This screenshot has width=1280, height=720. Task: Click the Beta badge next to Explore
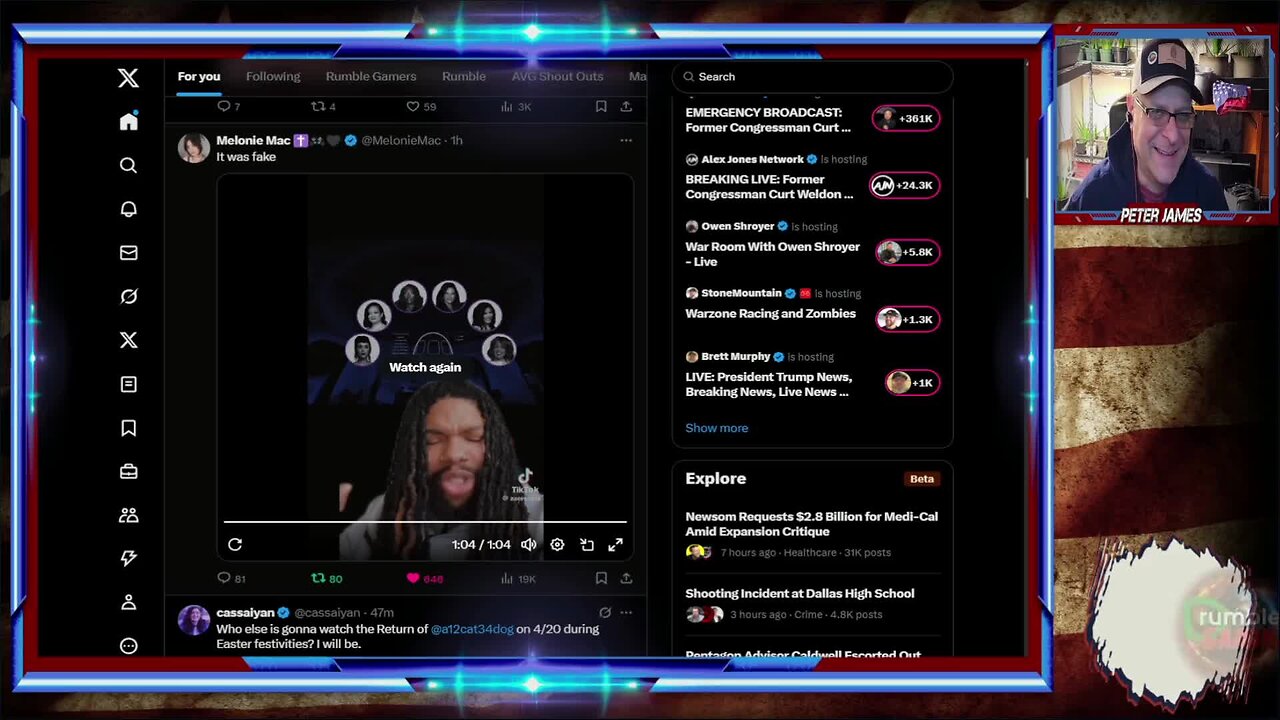point(922,479)
